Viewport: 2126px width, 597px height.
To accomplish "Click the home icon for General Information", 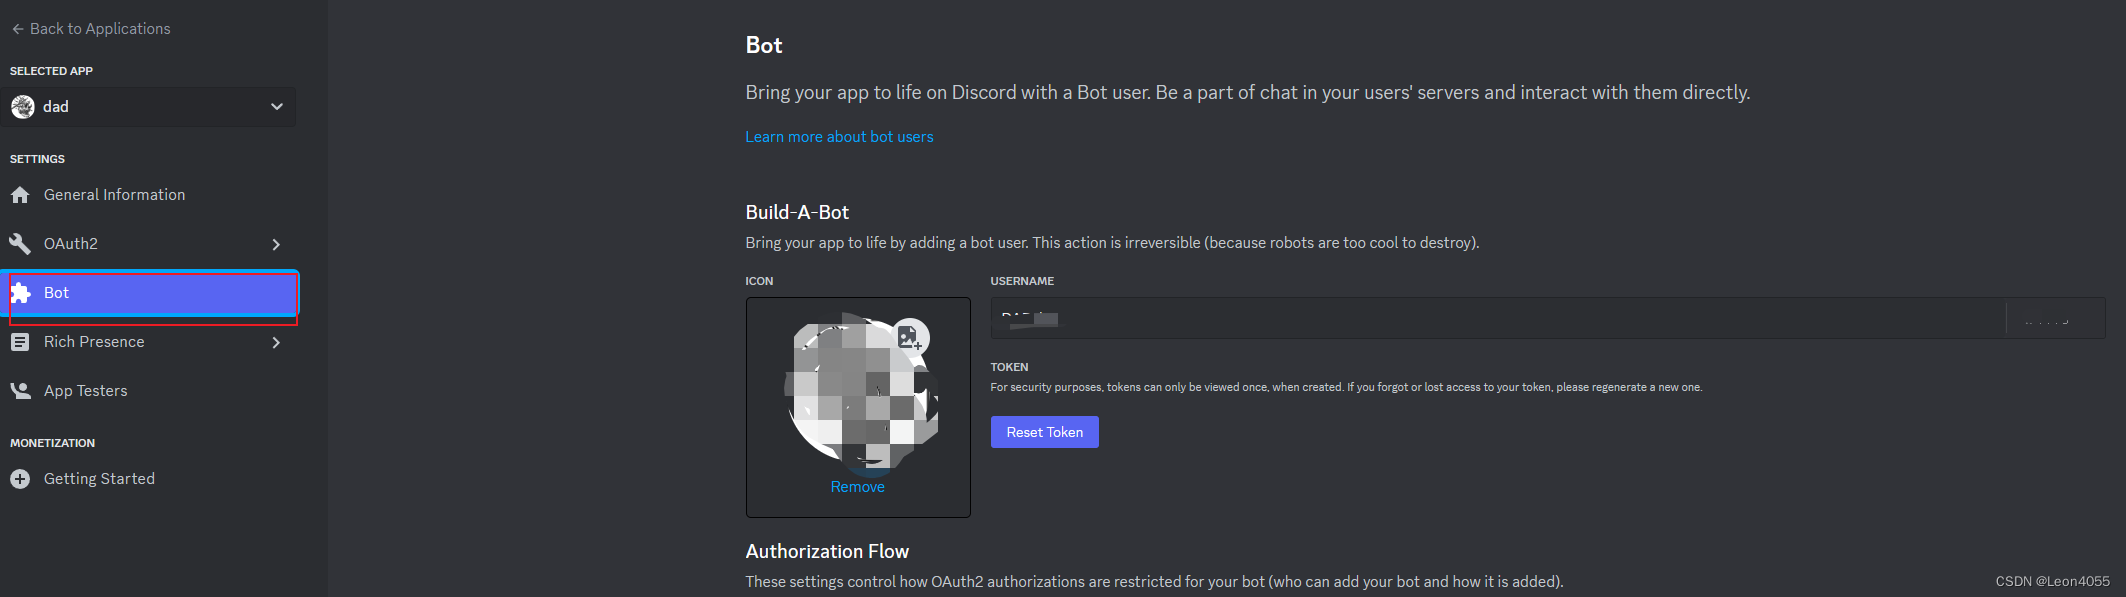I will (x=20, y=195).
